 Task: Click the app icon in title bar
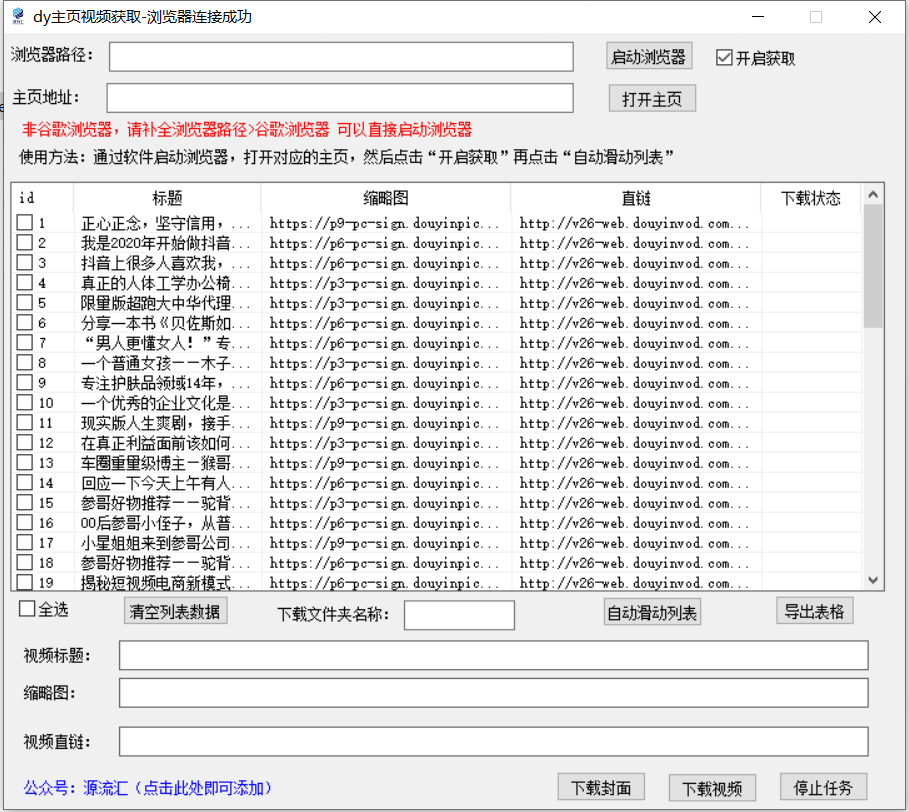pyautogui.click(x=18, y=16)
